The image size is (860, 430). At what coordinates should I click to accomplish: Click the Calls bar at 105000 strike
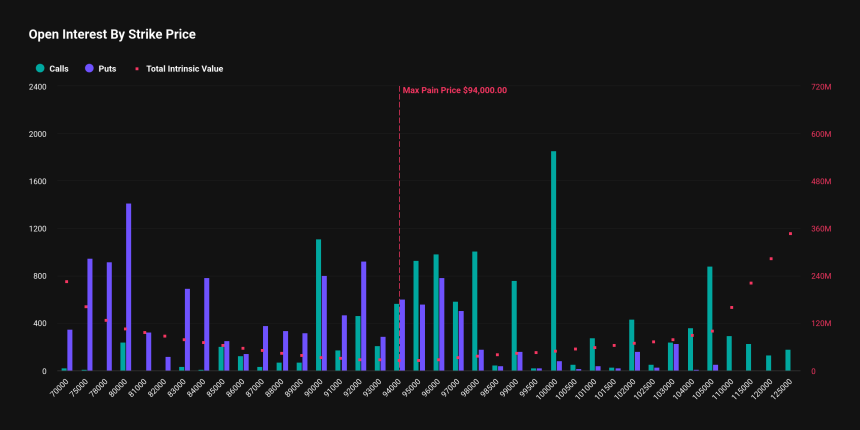tap(710, 319)
